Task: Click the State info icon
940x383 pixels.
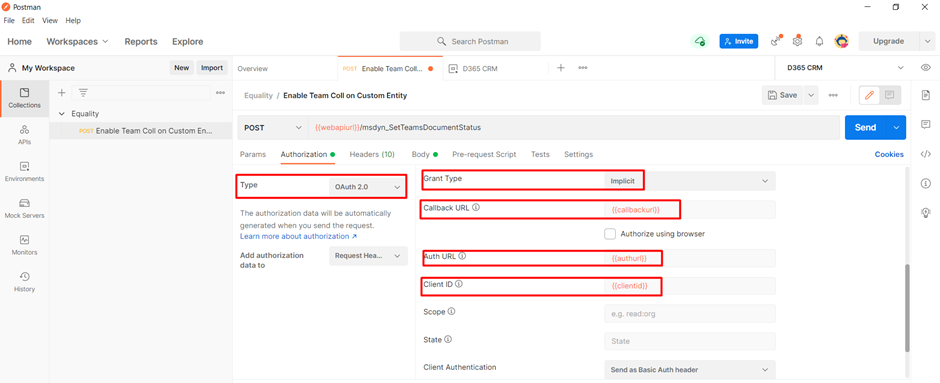Action: [x=448, y=339]
